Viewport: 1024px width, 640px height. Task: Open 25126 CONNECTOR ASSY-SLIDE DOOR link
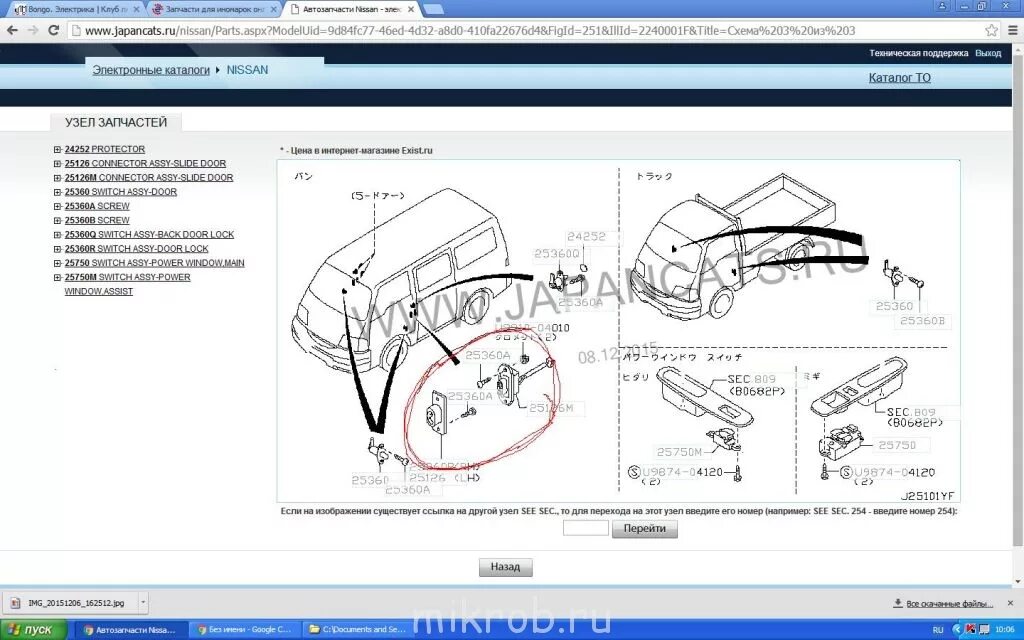pyautogui.click(x=145, y=164)
